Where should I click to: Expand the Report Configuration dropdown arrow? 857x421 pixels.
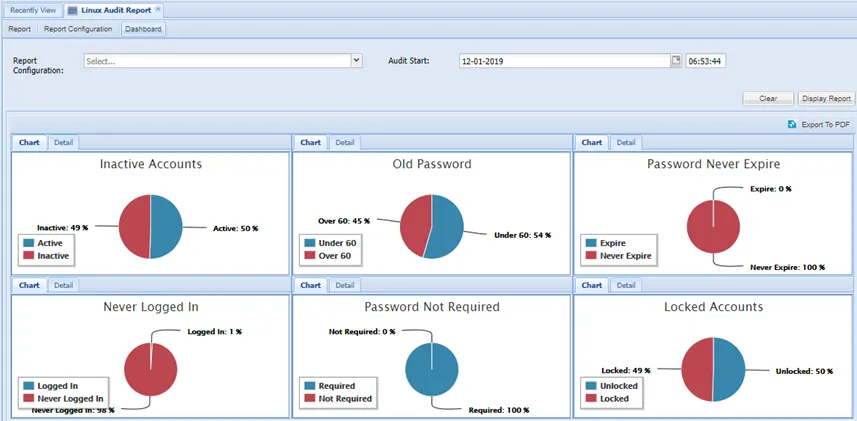(356, 61)
